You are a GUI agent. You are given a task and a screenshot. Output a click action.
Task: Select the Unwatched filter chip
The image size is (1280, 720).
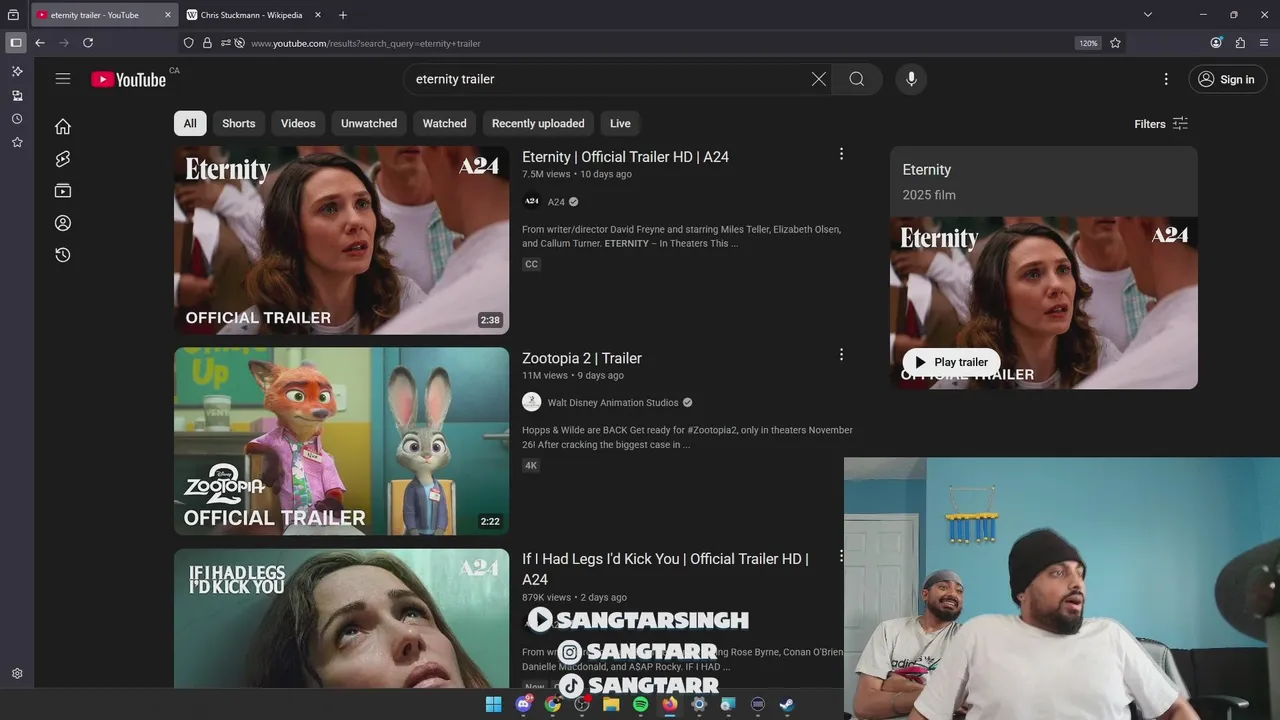[x=369, y=123]
